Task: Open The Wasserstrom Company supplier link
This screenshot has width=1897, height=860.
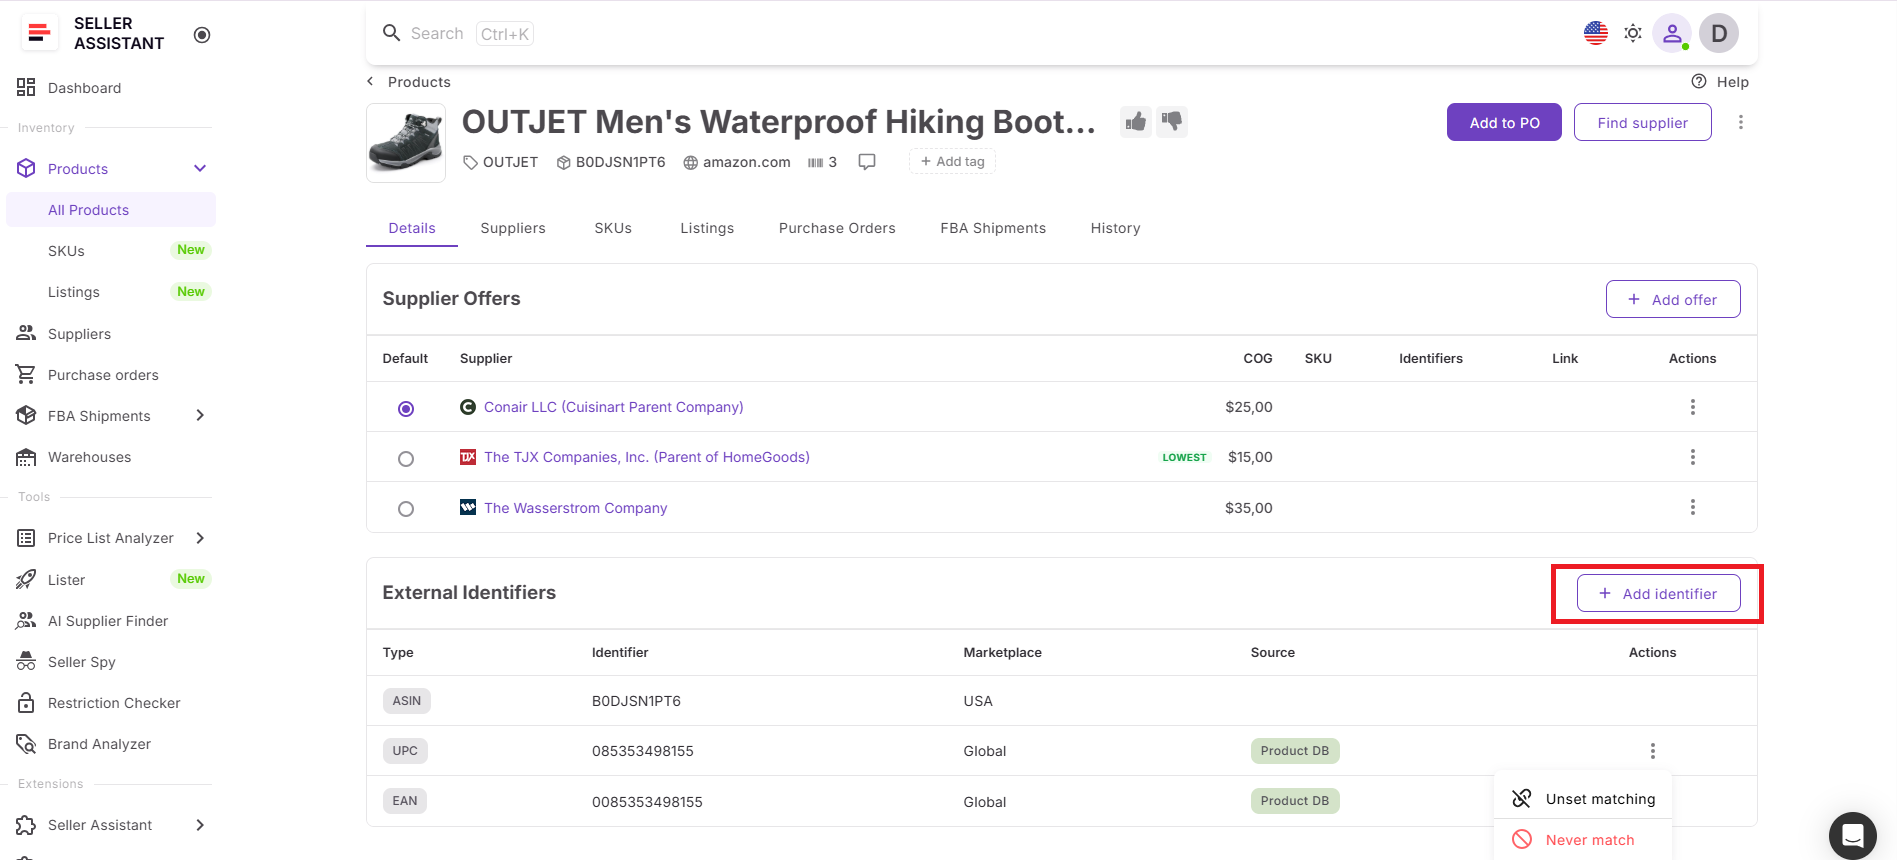Action: (576, 508)
